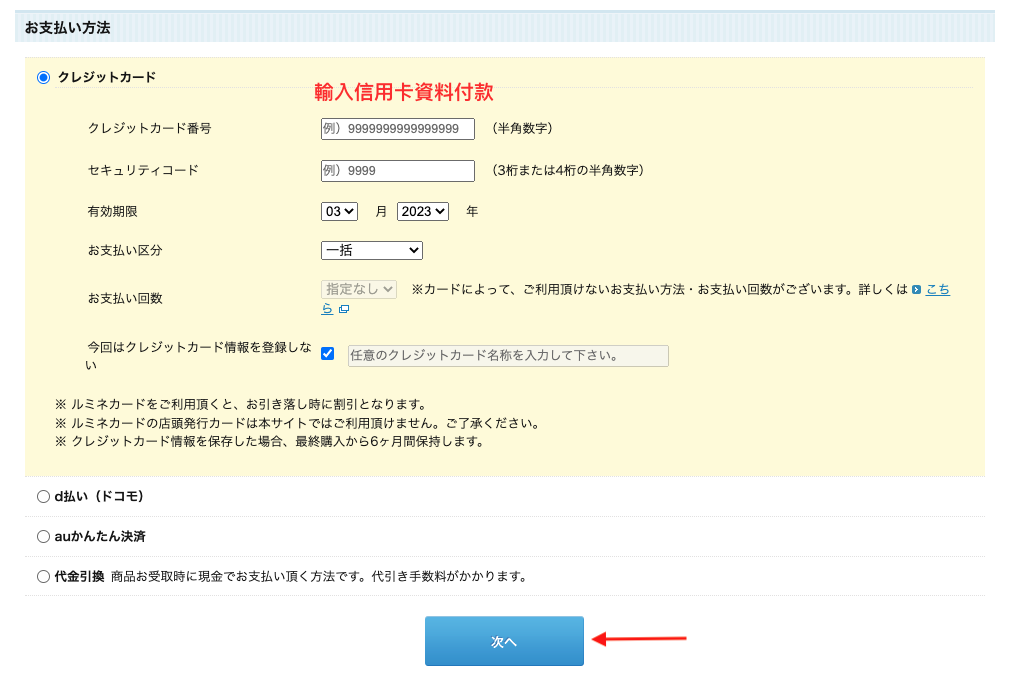This screenshot has width=1014, height=678.
Task: Click the お支払い方法 section header
Action: pos(66,27)
